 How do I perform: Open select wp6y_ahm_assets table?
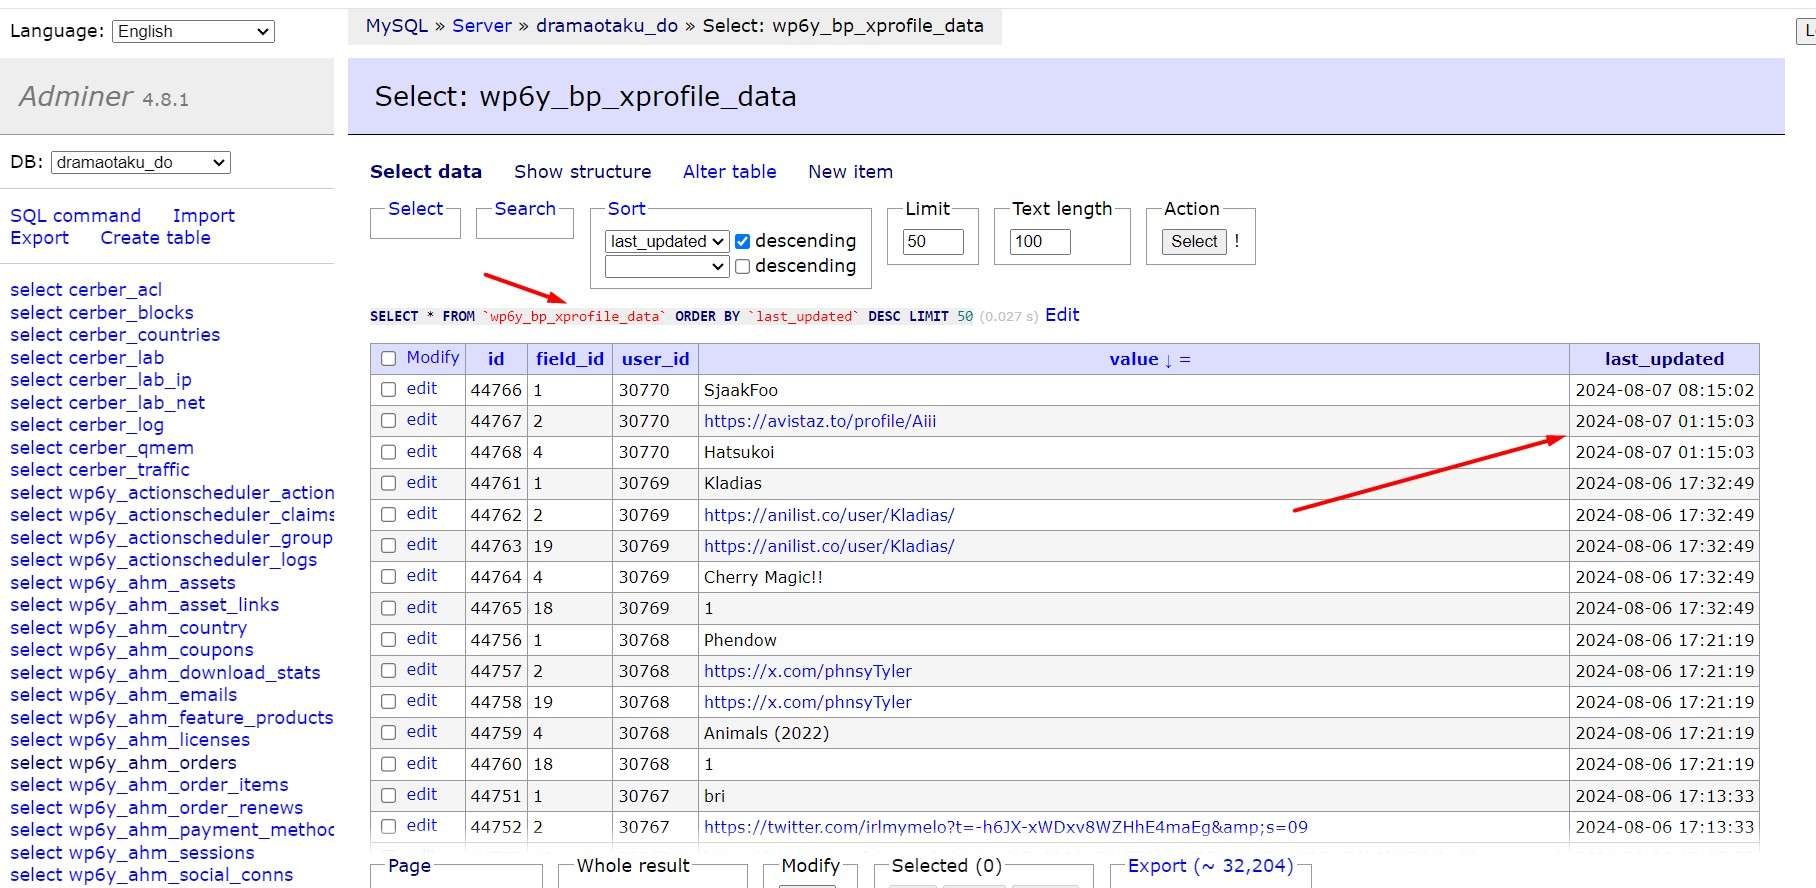[123, 583]
